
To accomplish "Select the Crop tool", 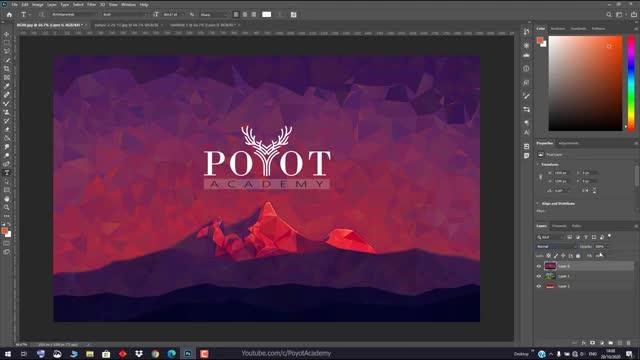I will tap(7, 69).
